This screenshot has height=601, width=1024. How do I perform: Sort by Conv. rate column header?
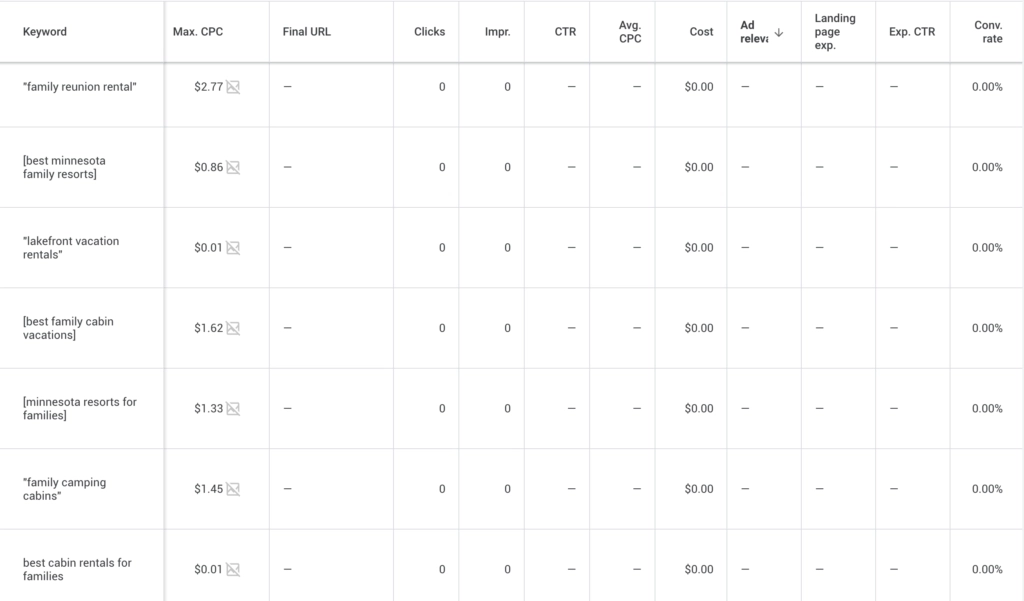(988, 32)
